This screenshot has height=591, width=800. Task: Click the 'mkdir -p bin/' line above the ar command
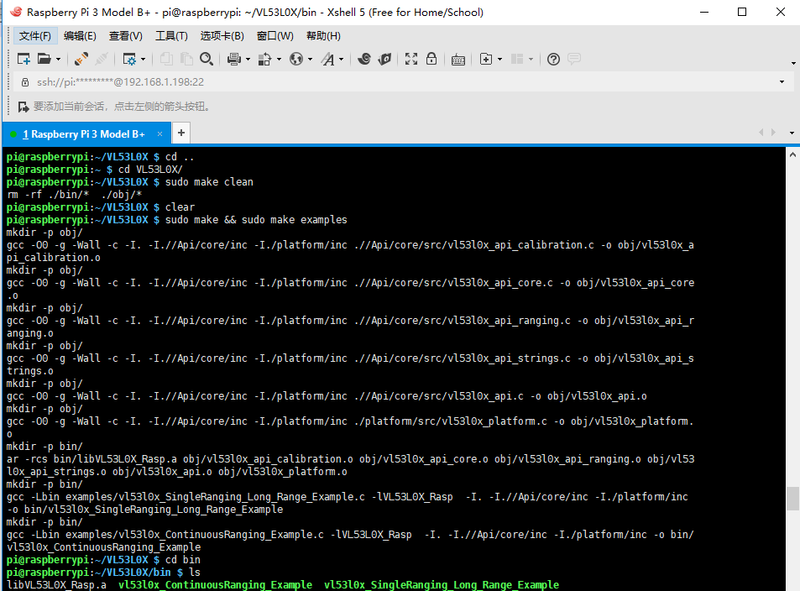coord(44,447)
